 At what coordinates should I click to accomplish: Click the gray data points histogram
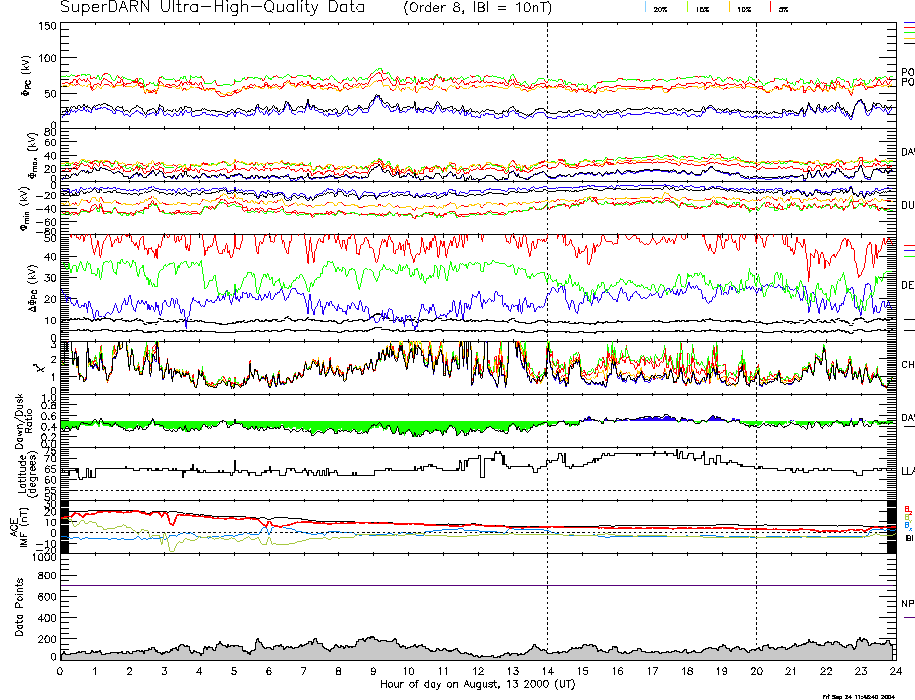[x=400, y=652]
